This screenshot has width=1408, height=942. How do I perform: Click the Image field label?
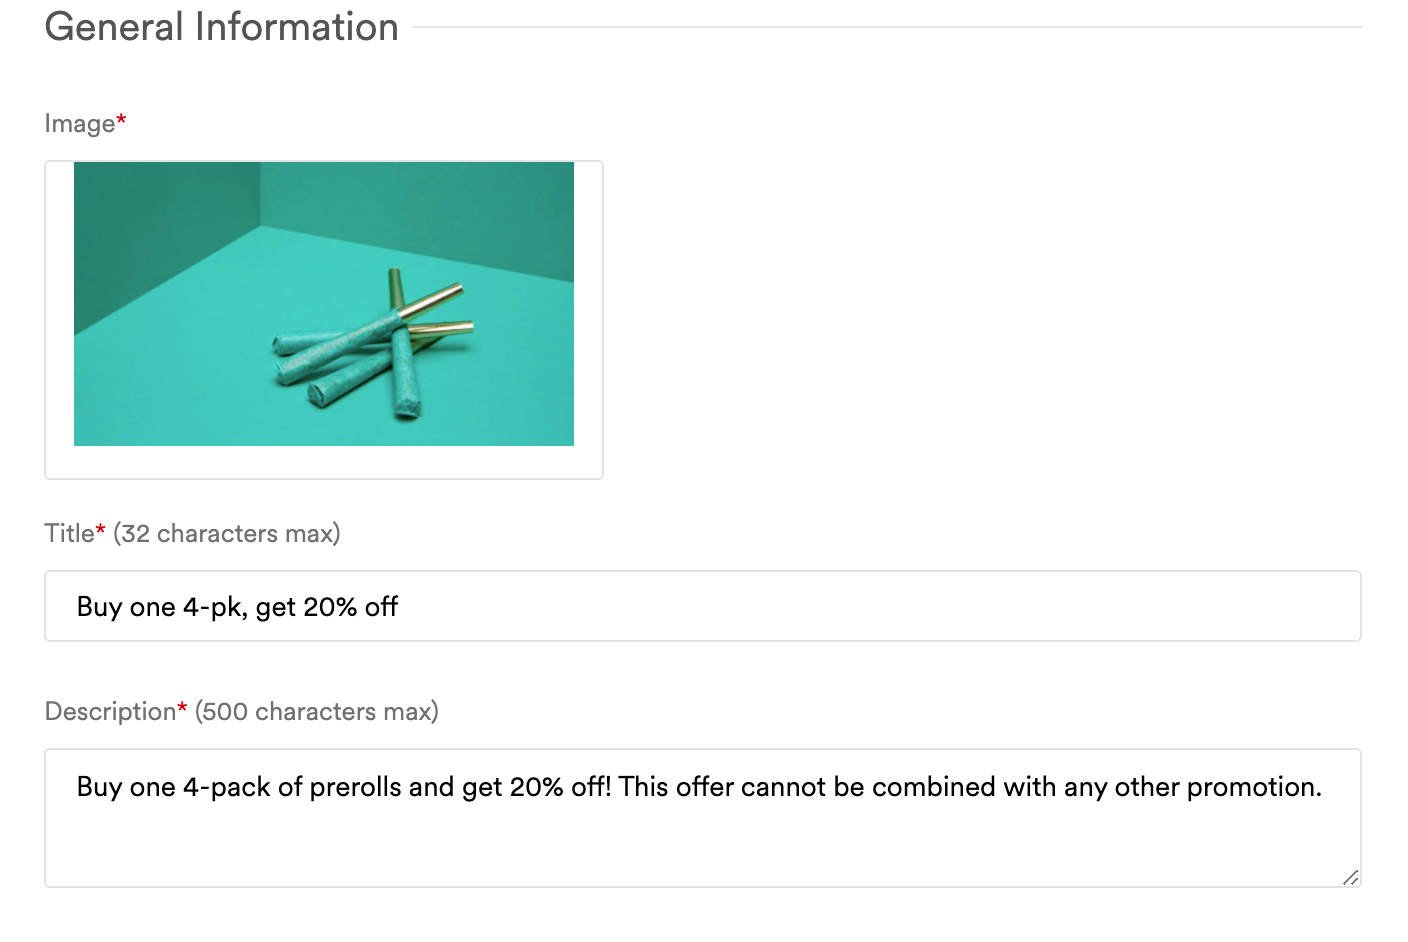coord(79,123)
